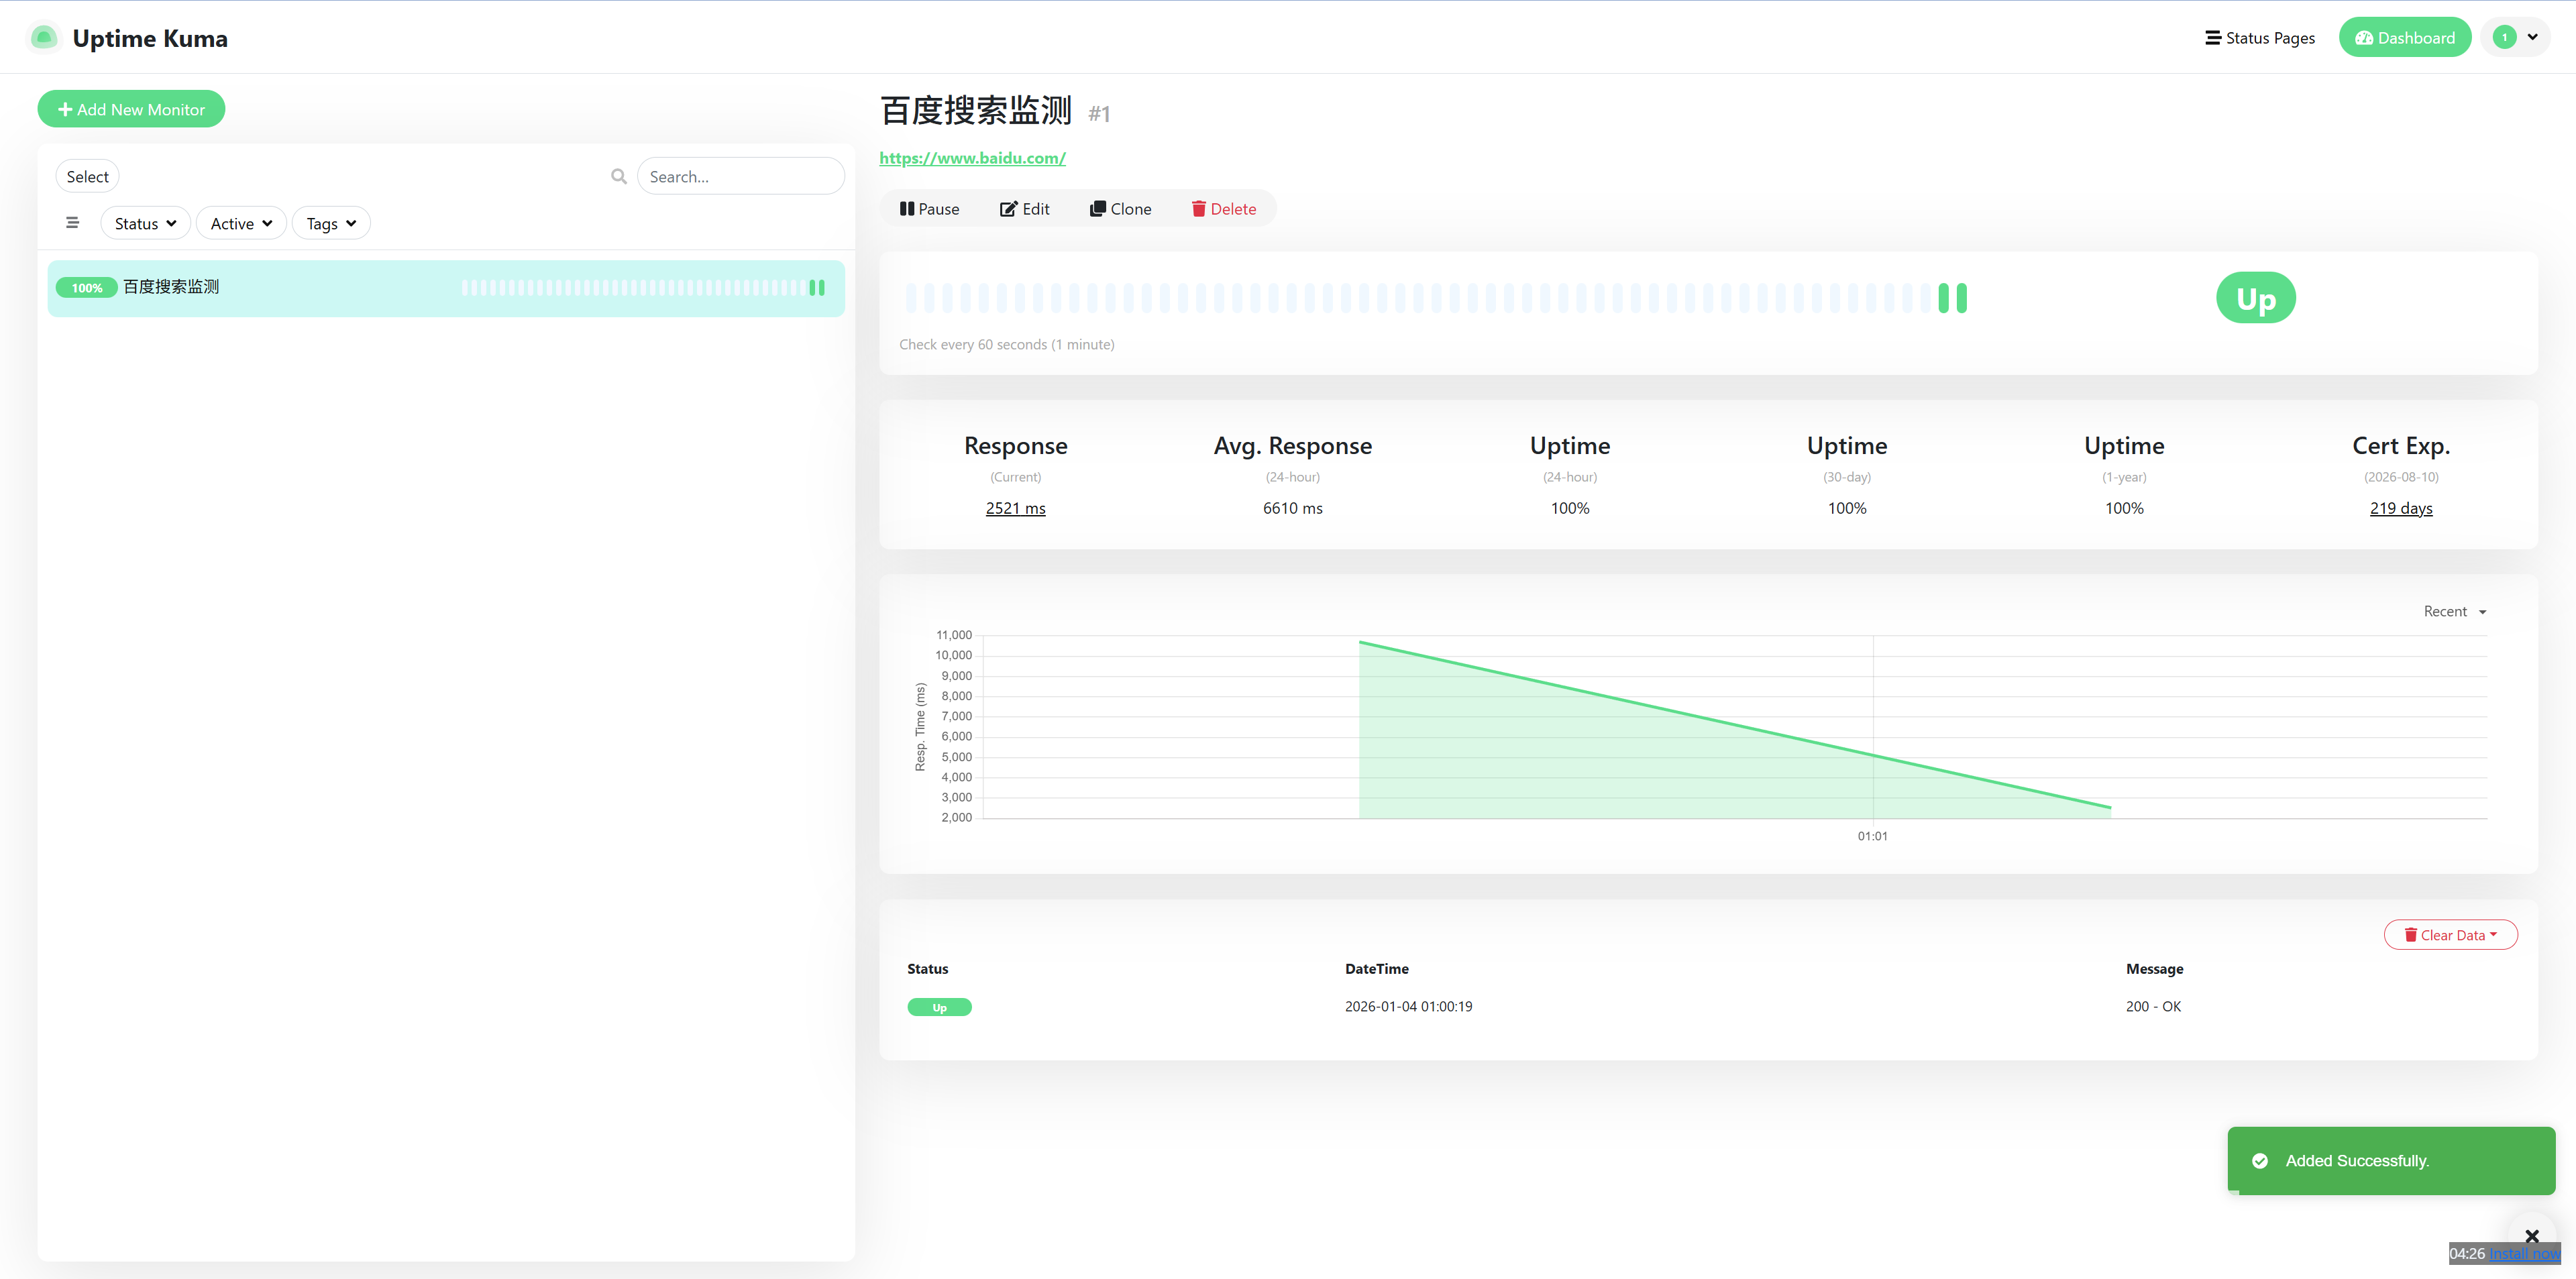Screen dimensions: 2576x1279
Task: Open the Dashboard tab
Action: coord(2404,38)
